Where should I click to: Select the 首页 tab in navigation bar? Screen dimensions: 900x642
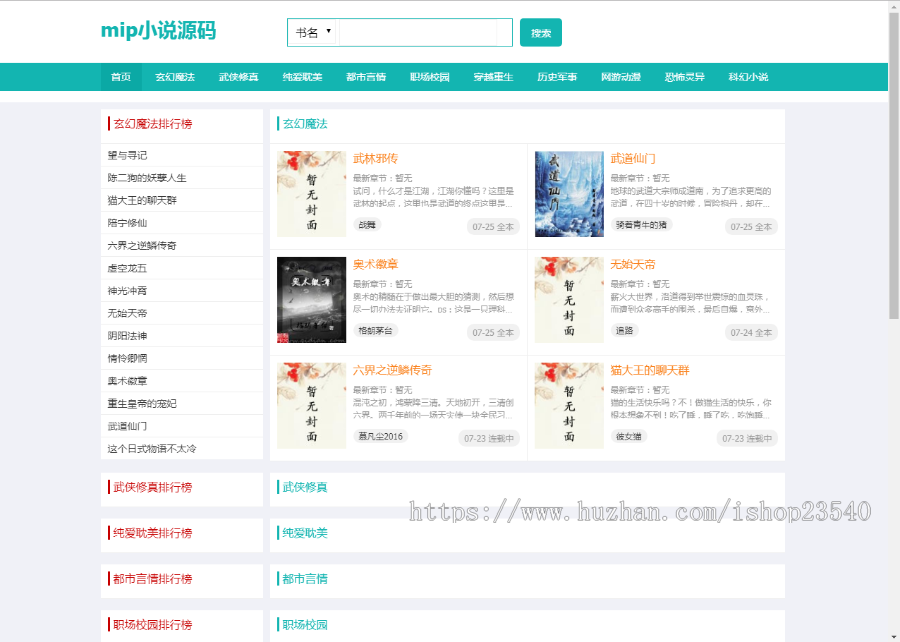(x=121, y=77)
